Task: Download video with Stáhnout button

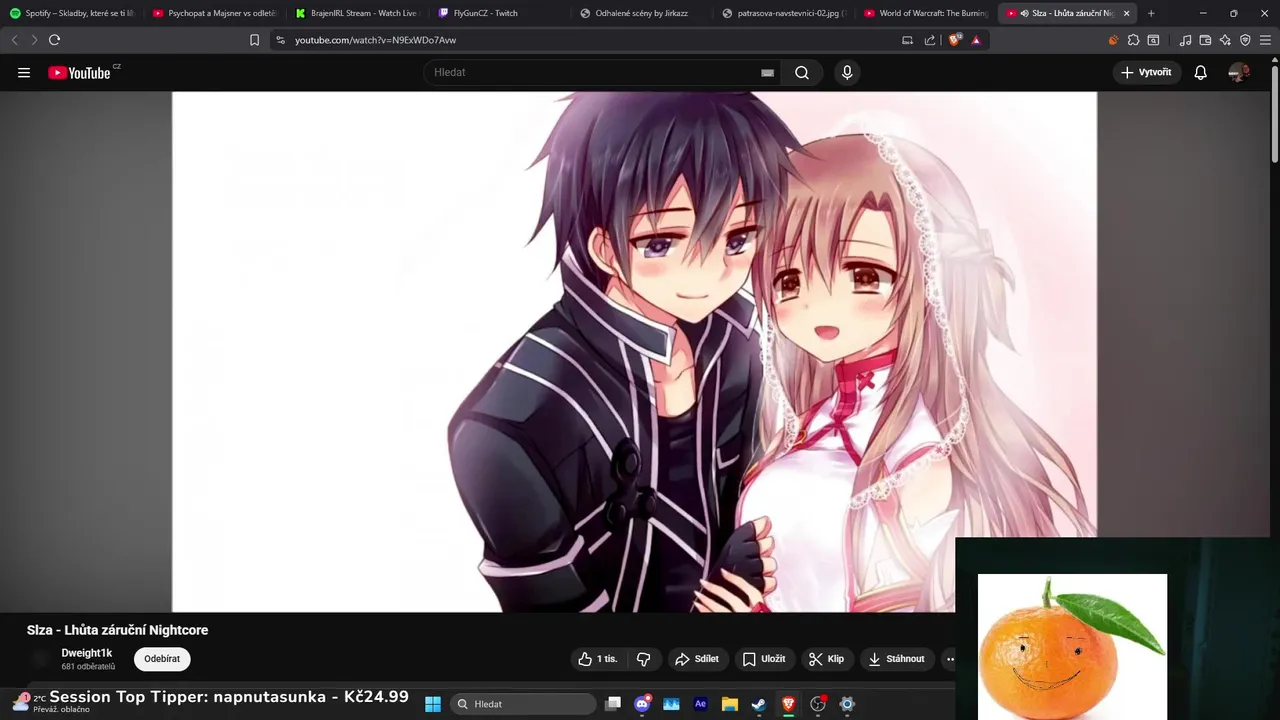Action: tap(896, 659)
